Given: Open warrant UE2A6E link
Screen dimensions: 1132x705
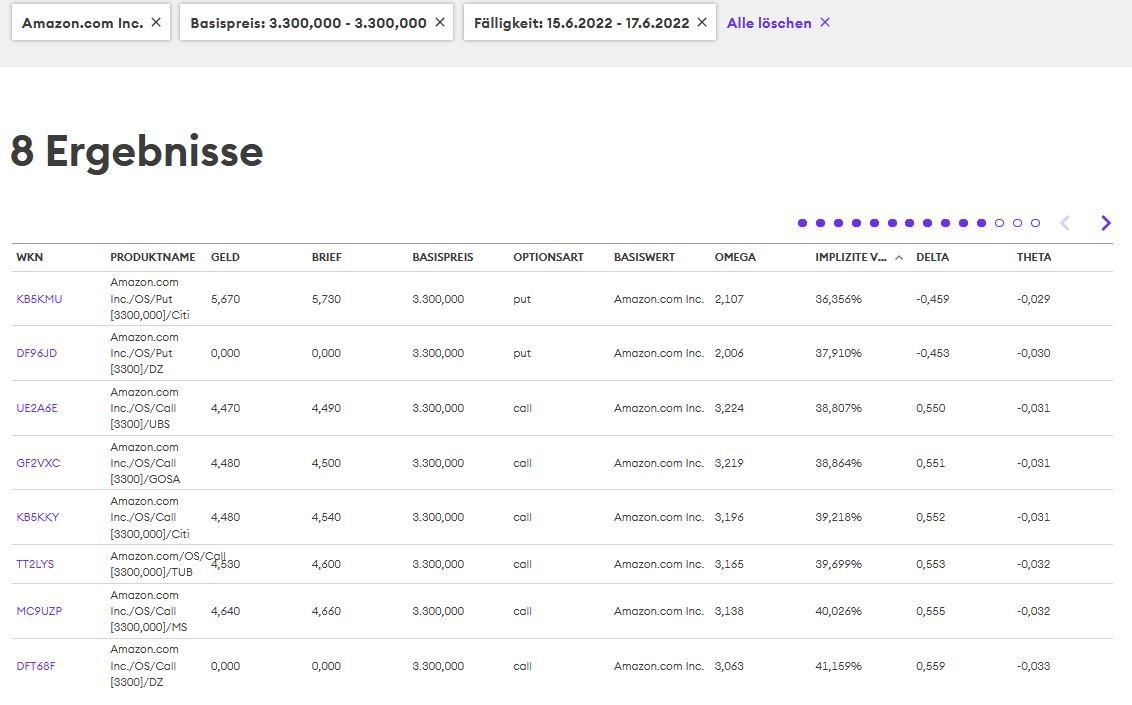Looking at the screenshot, I should coord(37,408).
